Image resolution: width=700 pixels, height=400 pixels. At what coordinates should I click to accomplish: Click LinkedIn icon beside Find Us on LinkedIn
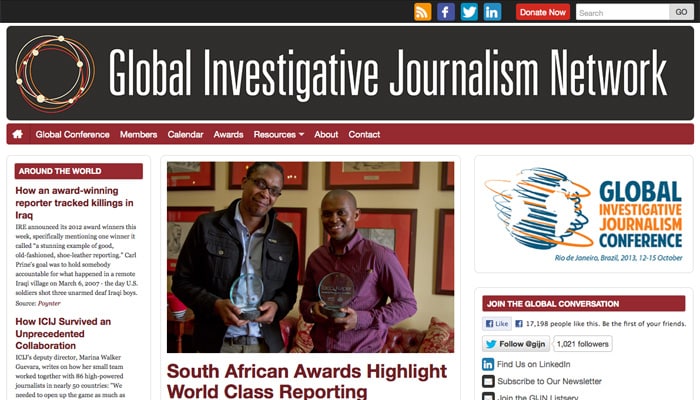[x=488, y=364]
